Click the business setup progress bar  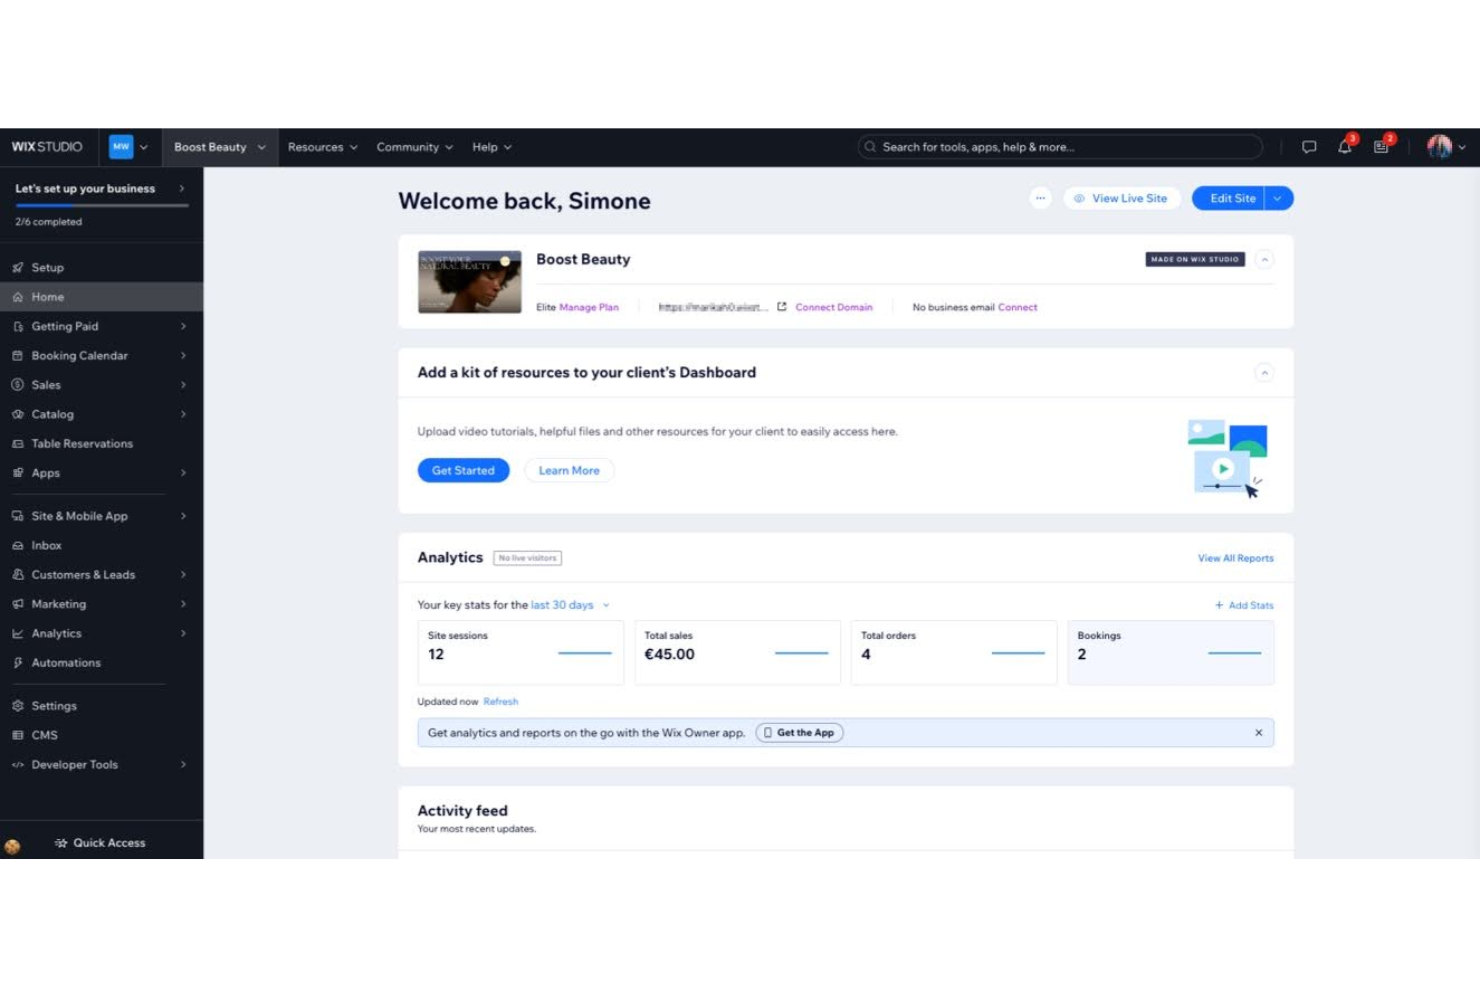(x=100, y=207)
